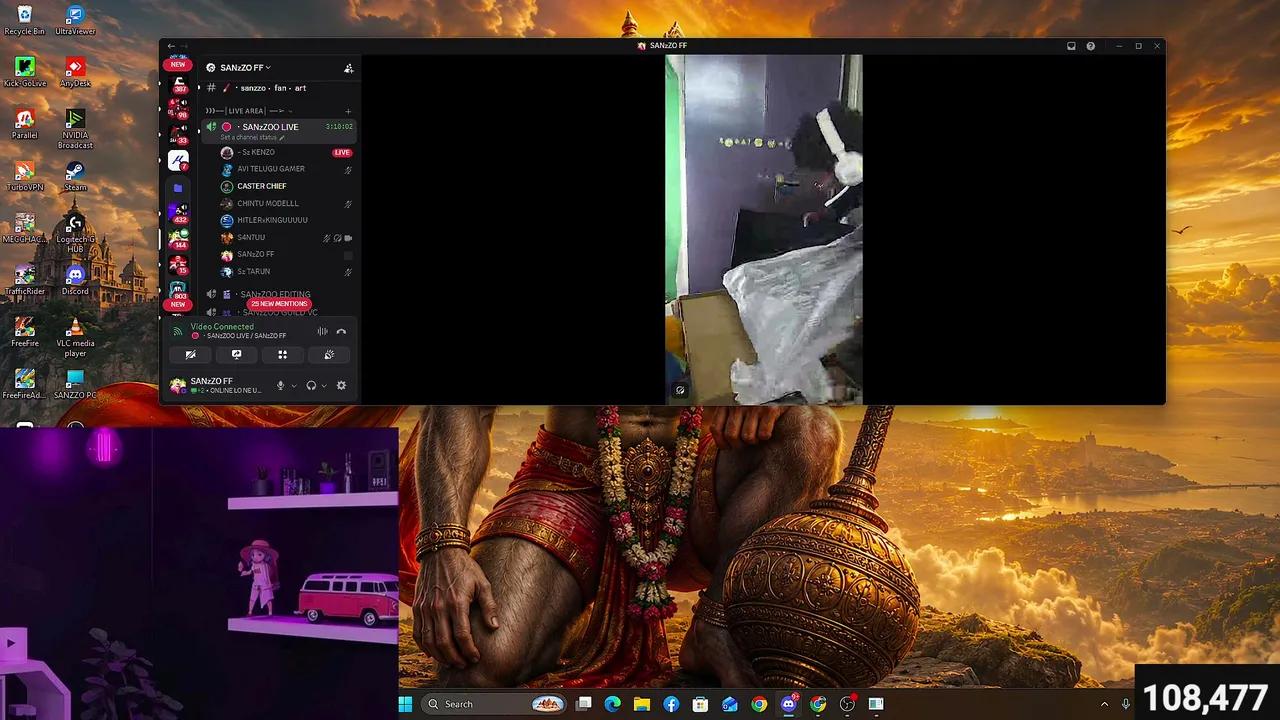Click the bottom NEW unread indicator in server list
Viewport: 1280px width, 720px height.
pos(178,304)
